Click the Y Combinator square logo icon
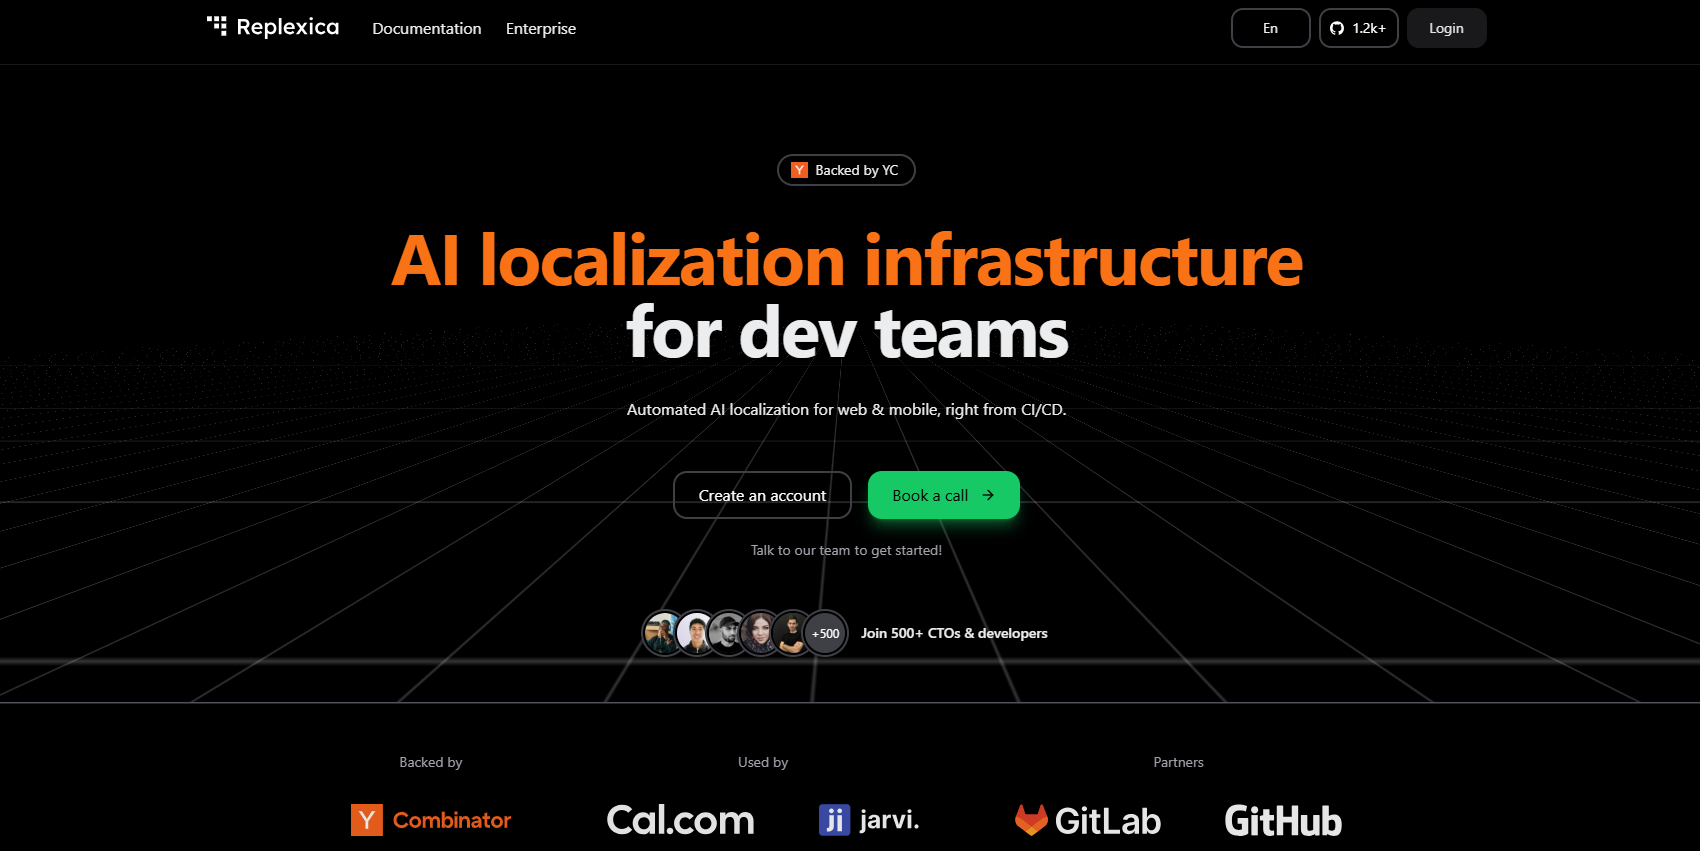1700x851 pixels. tap(367, 820)
